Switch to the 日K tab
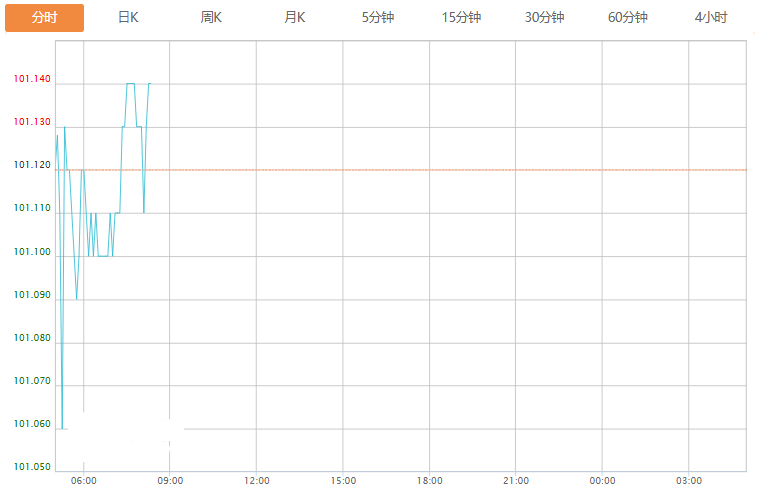This screenshot has width=757, height=487. 128,18
